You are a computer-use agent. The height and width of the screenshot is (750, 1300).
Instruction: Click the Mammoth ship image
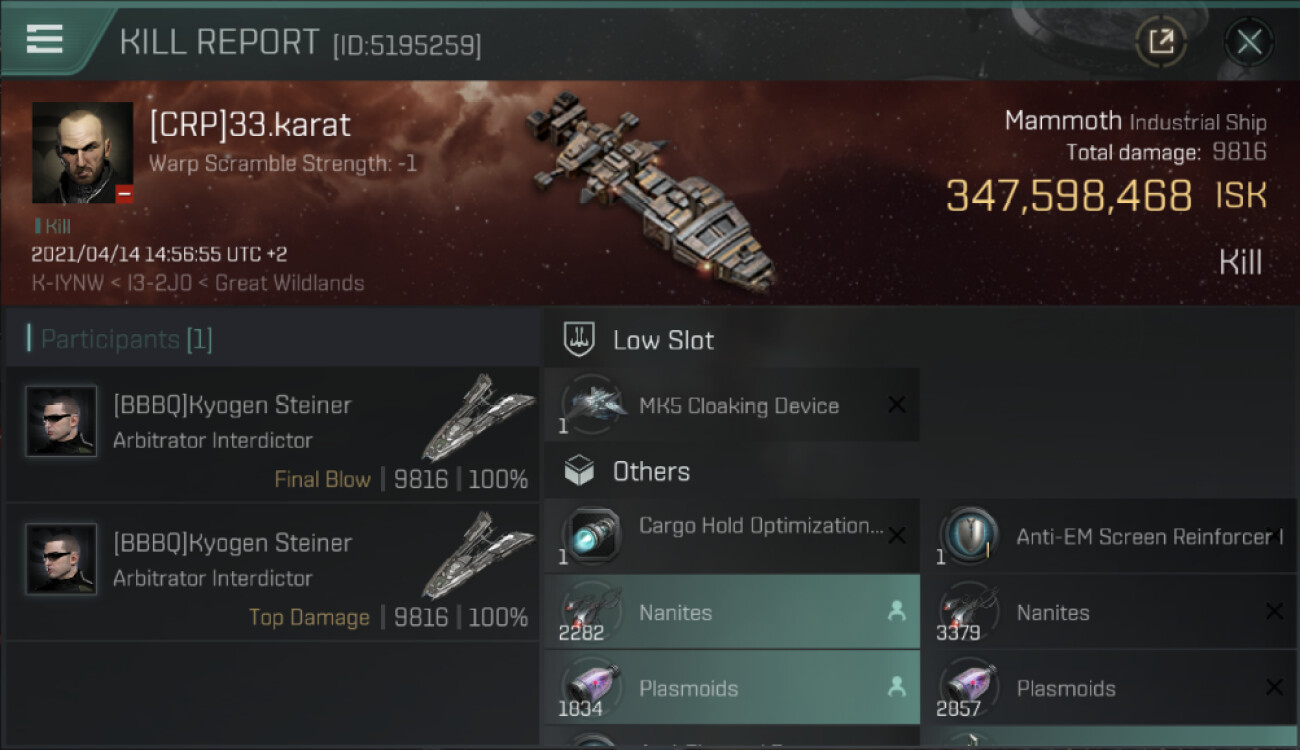click(x=648, y=190)
